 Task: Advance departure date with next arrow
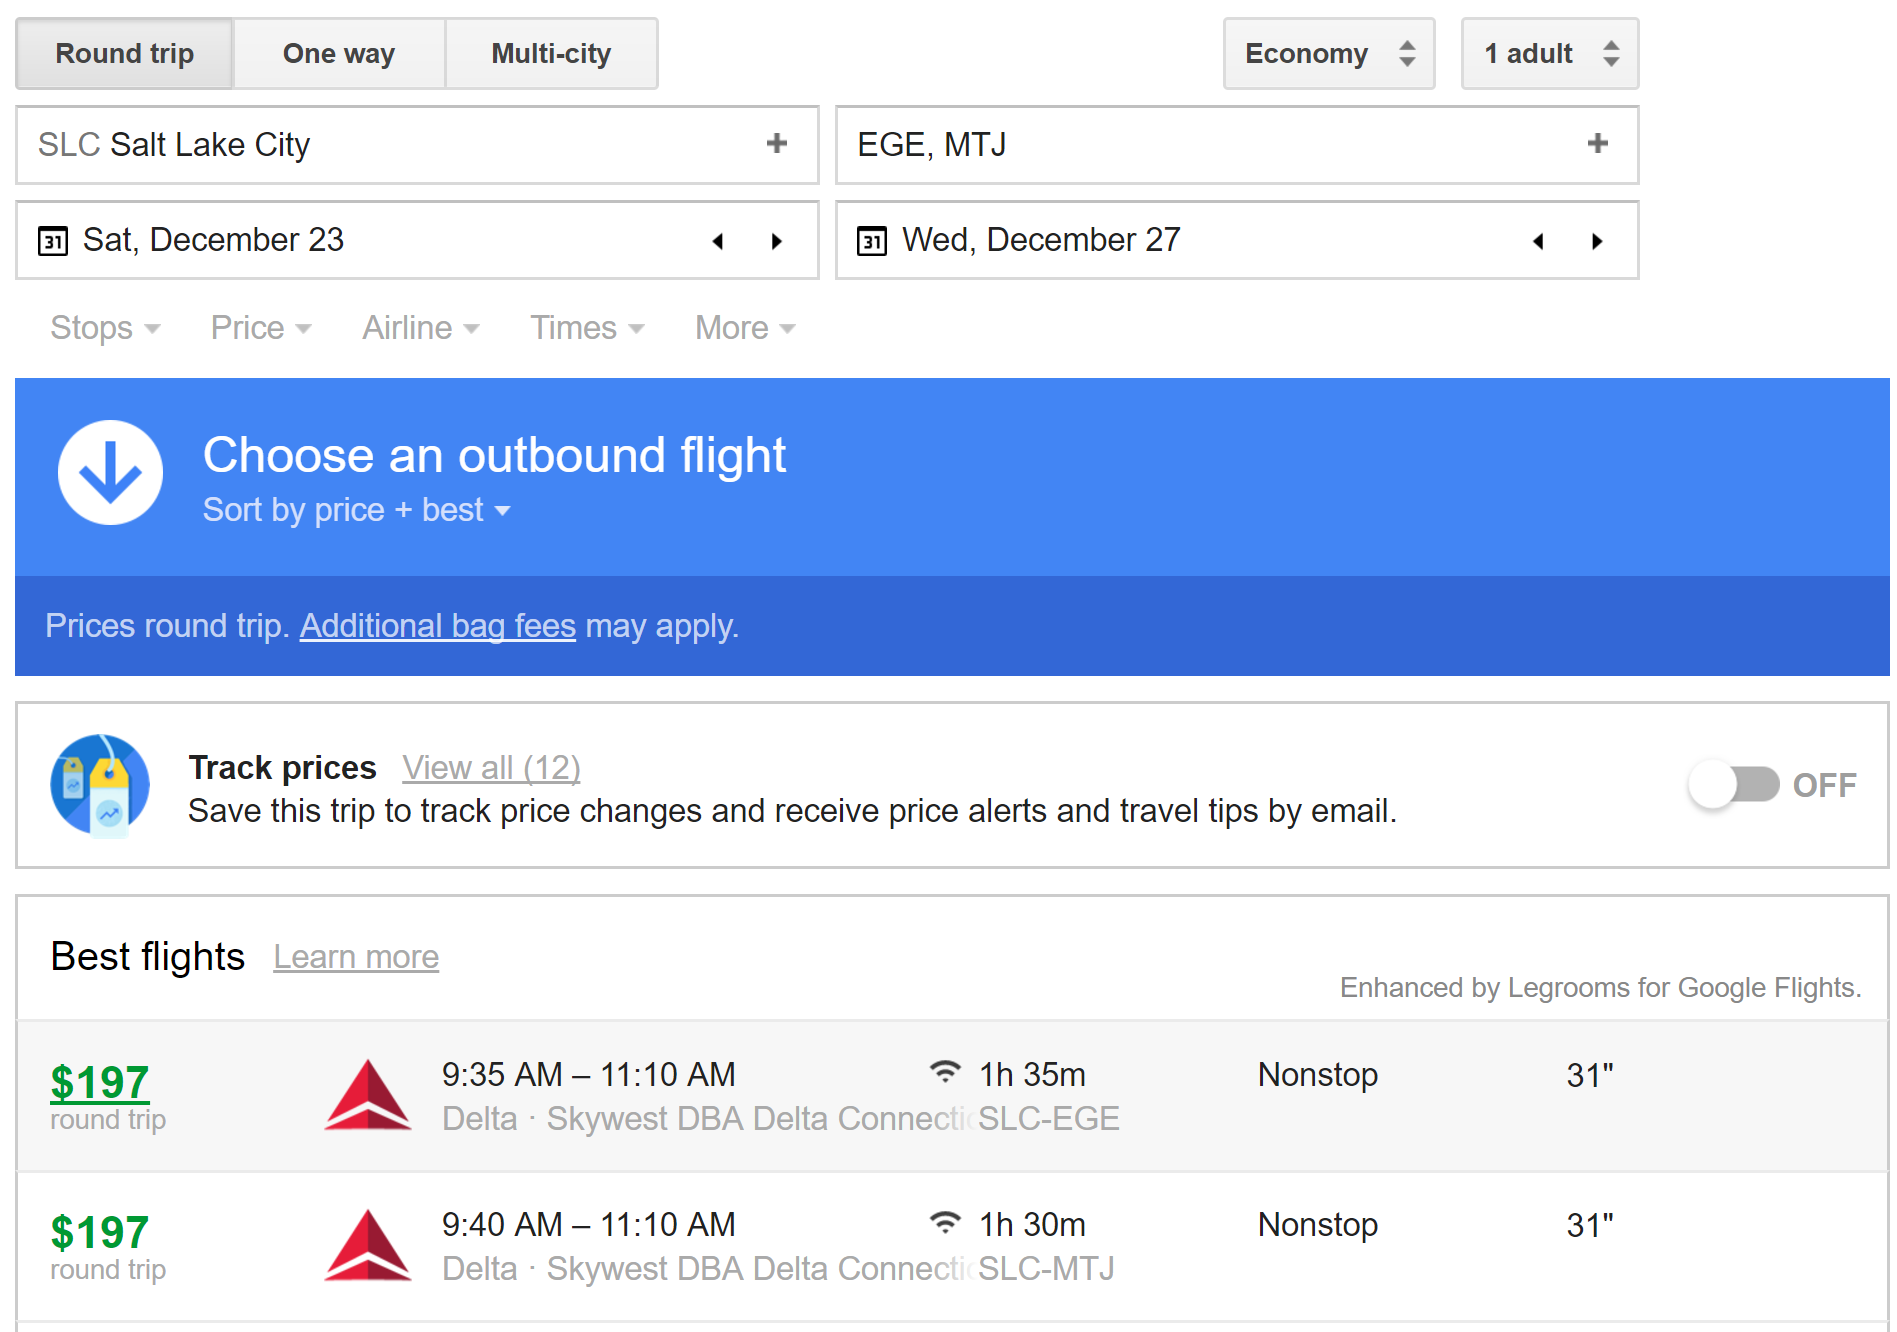(777, 241)
